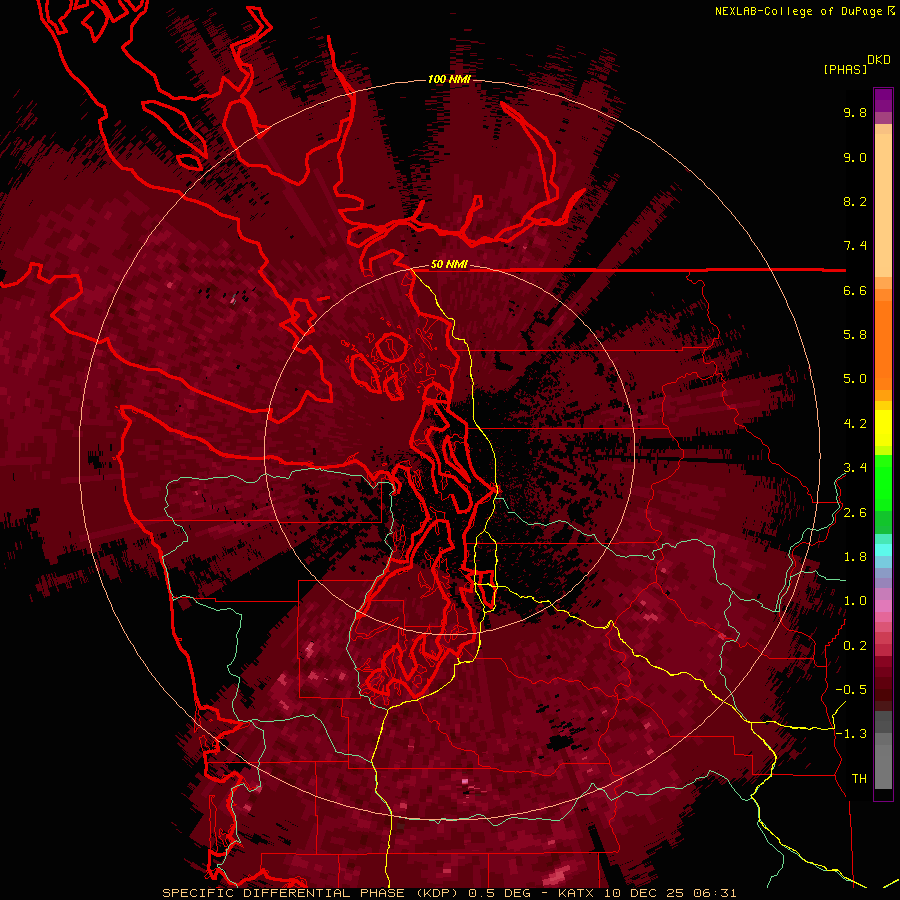Click the -0.5 scale value
Screen dimensions: 900x900
[851, 690]
